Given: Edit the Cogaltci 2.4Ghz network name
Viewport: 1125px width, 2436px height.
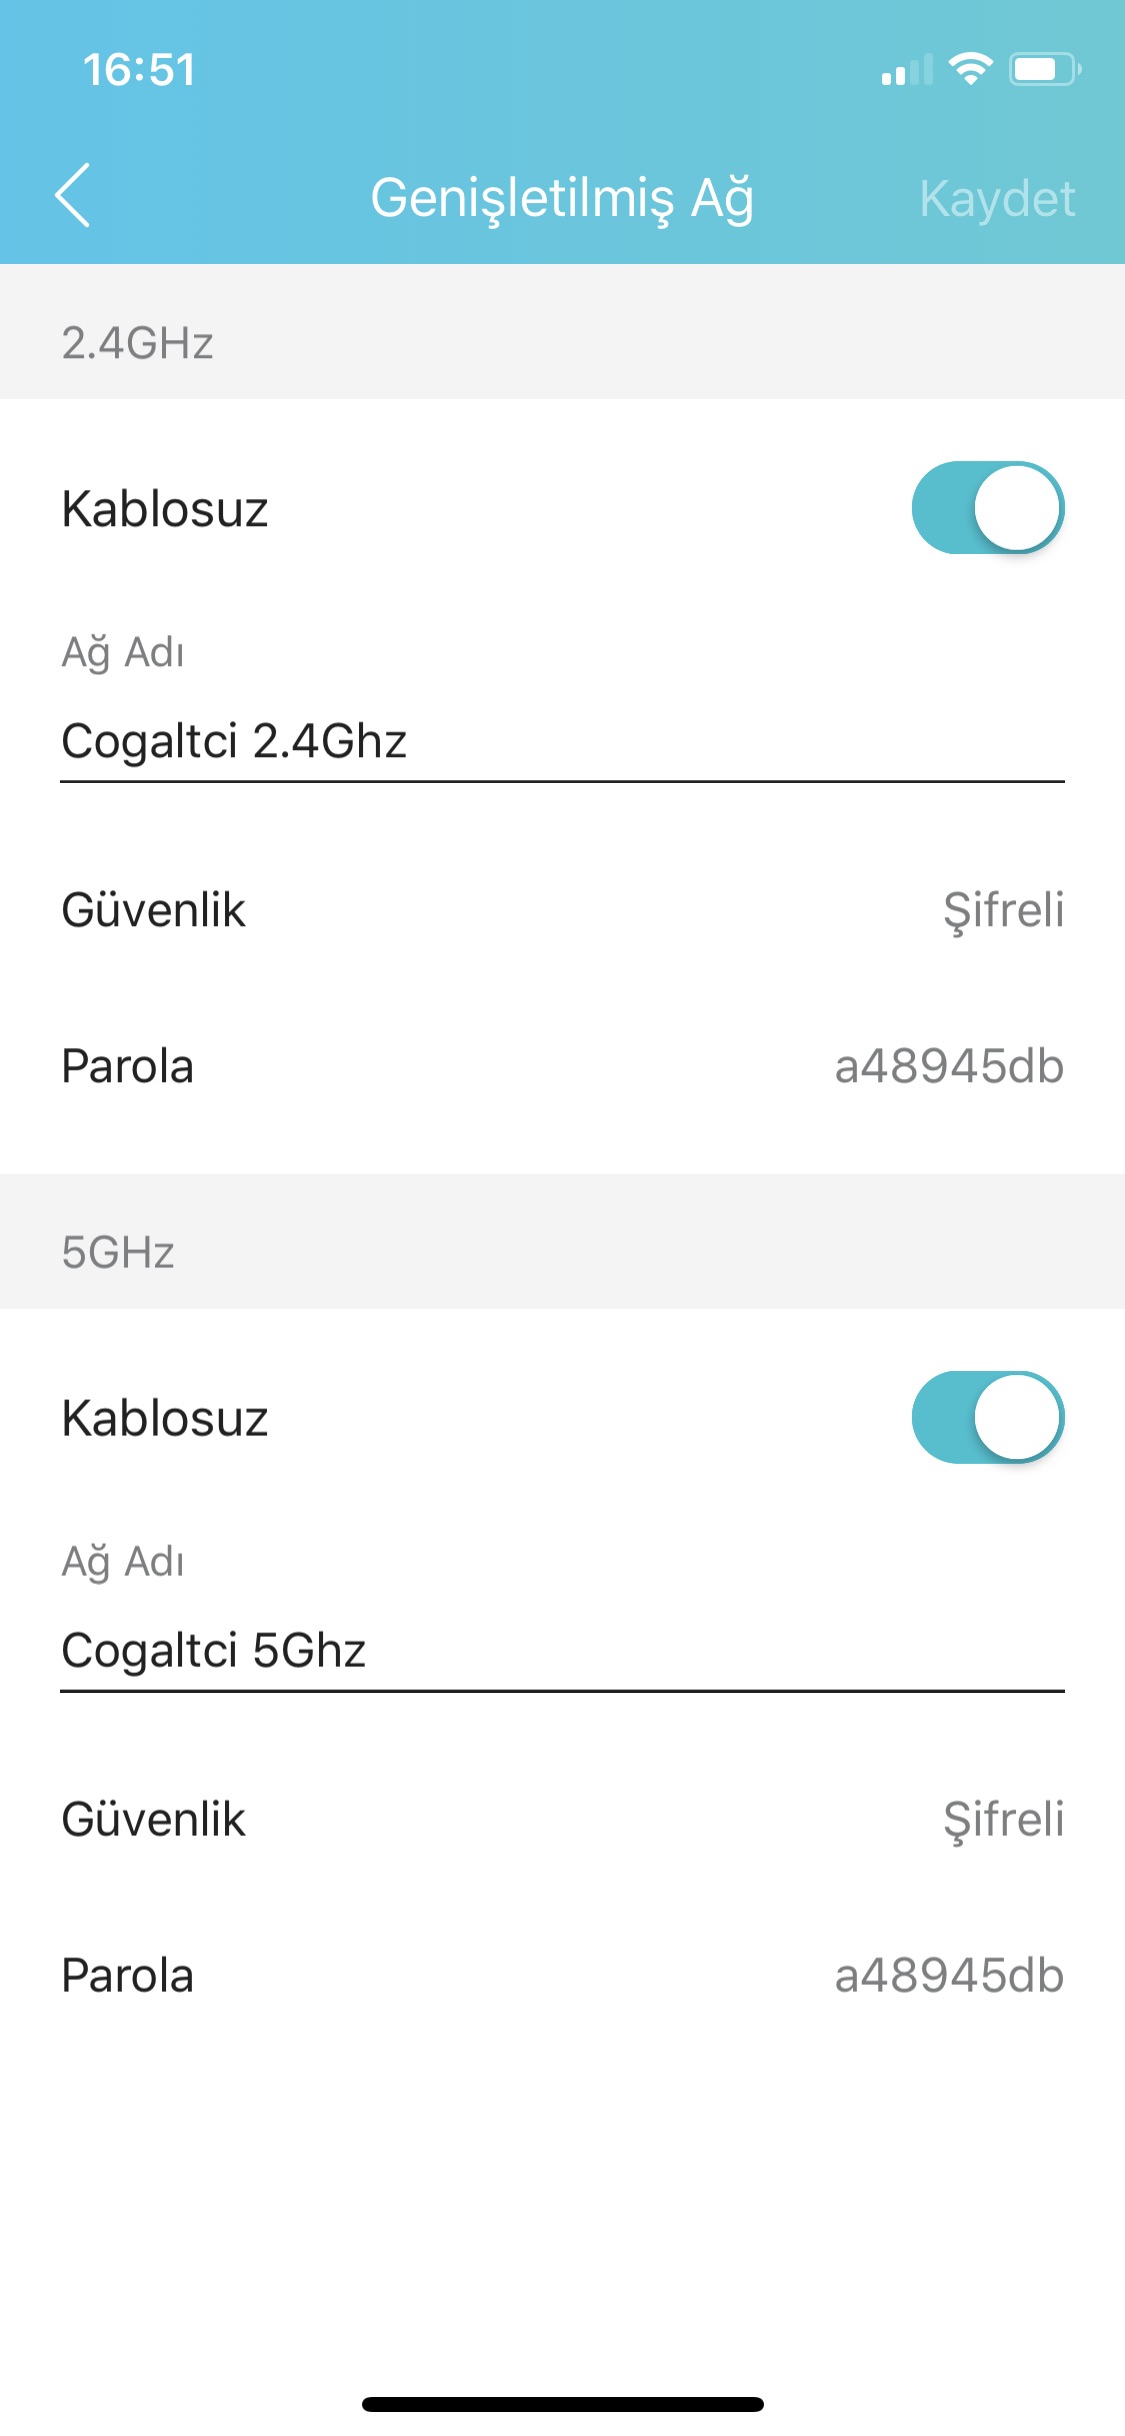Looking at the screenshot, I should [560, 742].
